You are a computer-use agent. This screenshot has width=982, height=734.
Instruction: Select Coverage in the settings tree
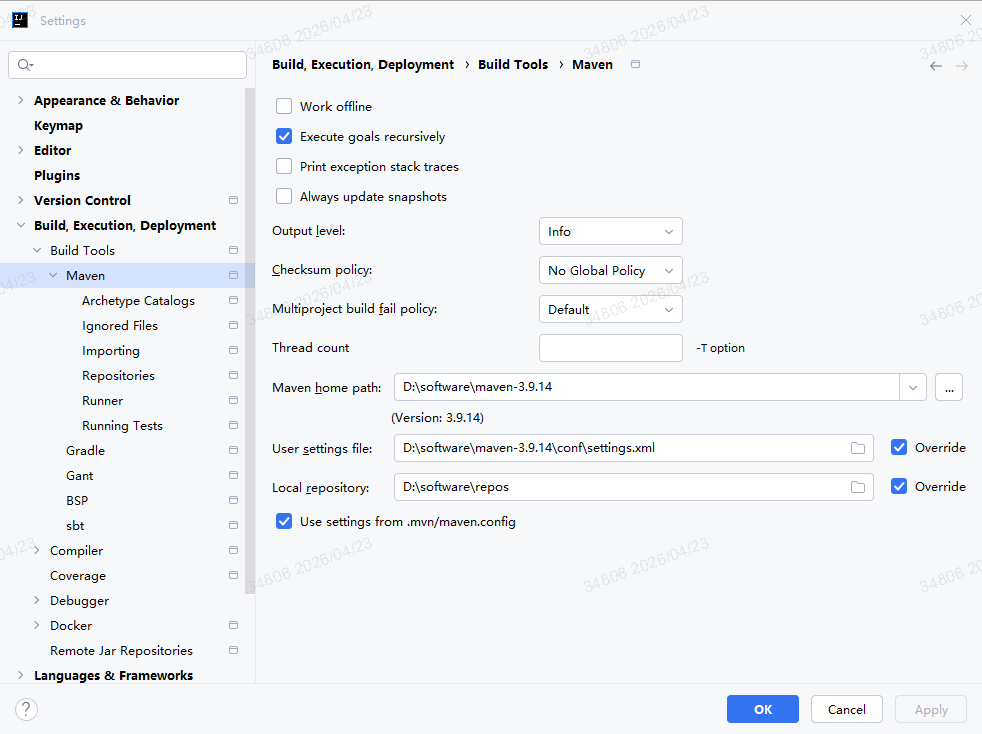[78, 576]
